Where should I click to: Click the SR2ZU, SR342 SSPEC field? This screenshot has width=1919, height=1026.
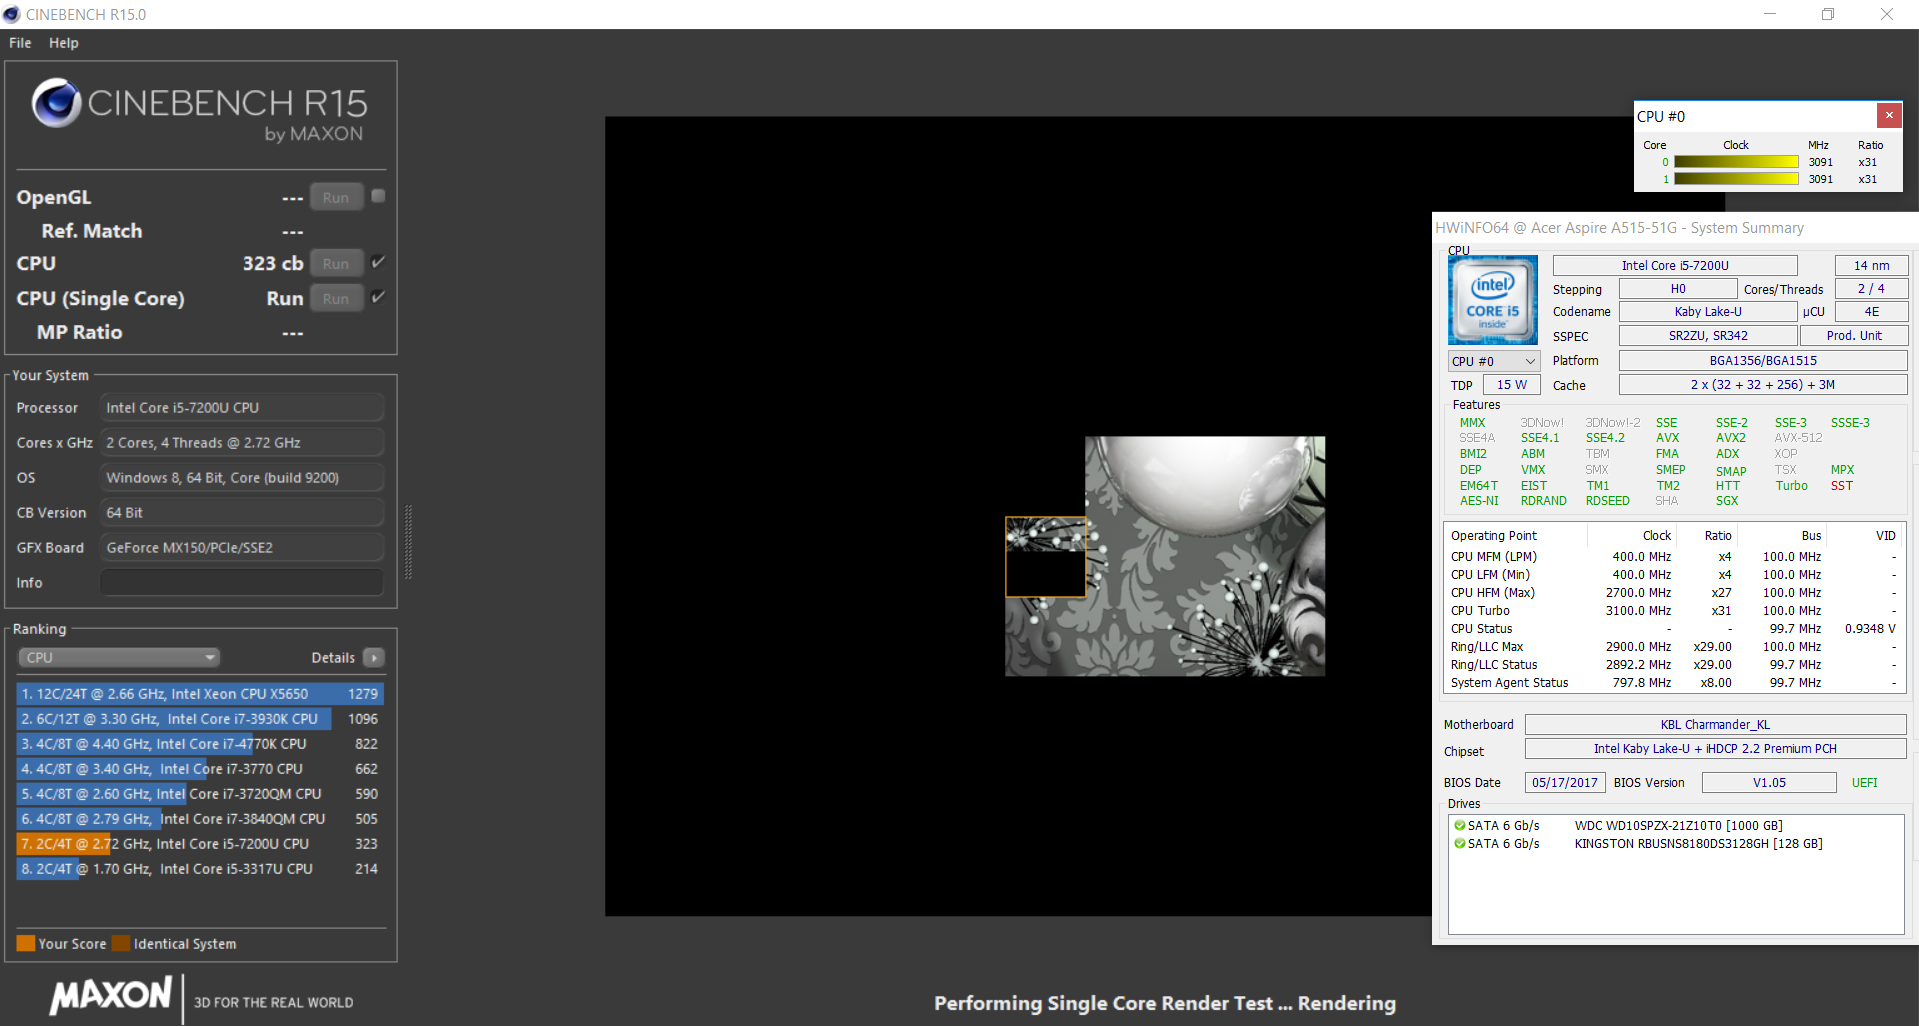pyautogui.click(x=1708, y=336)
